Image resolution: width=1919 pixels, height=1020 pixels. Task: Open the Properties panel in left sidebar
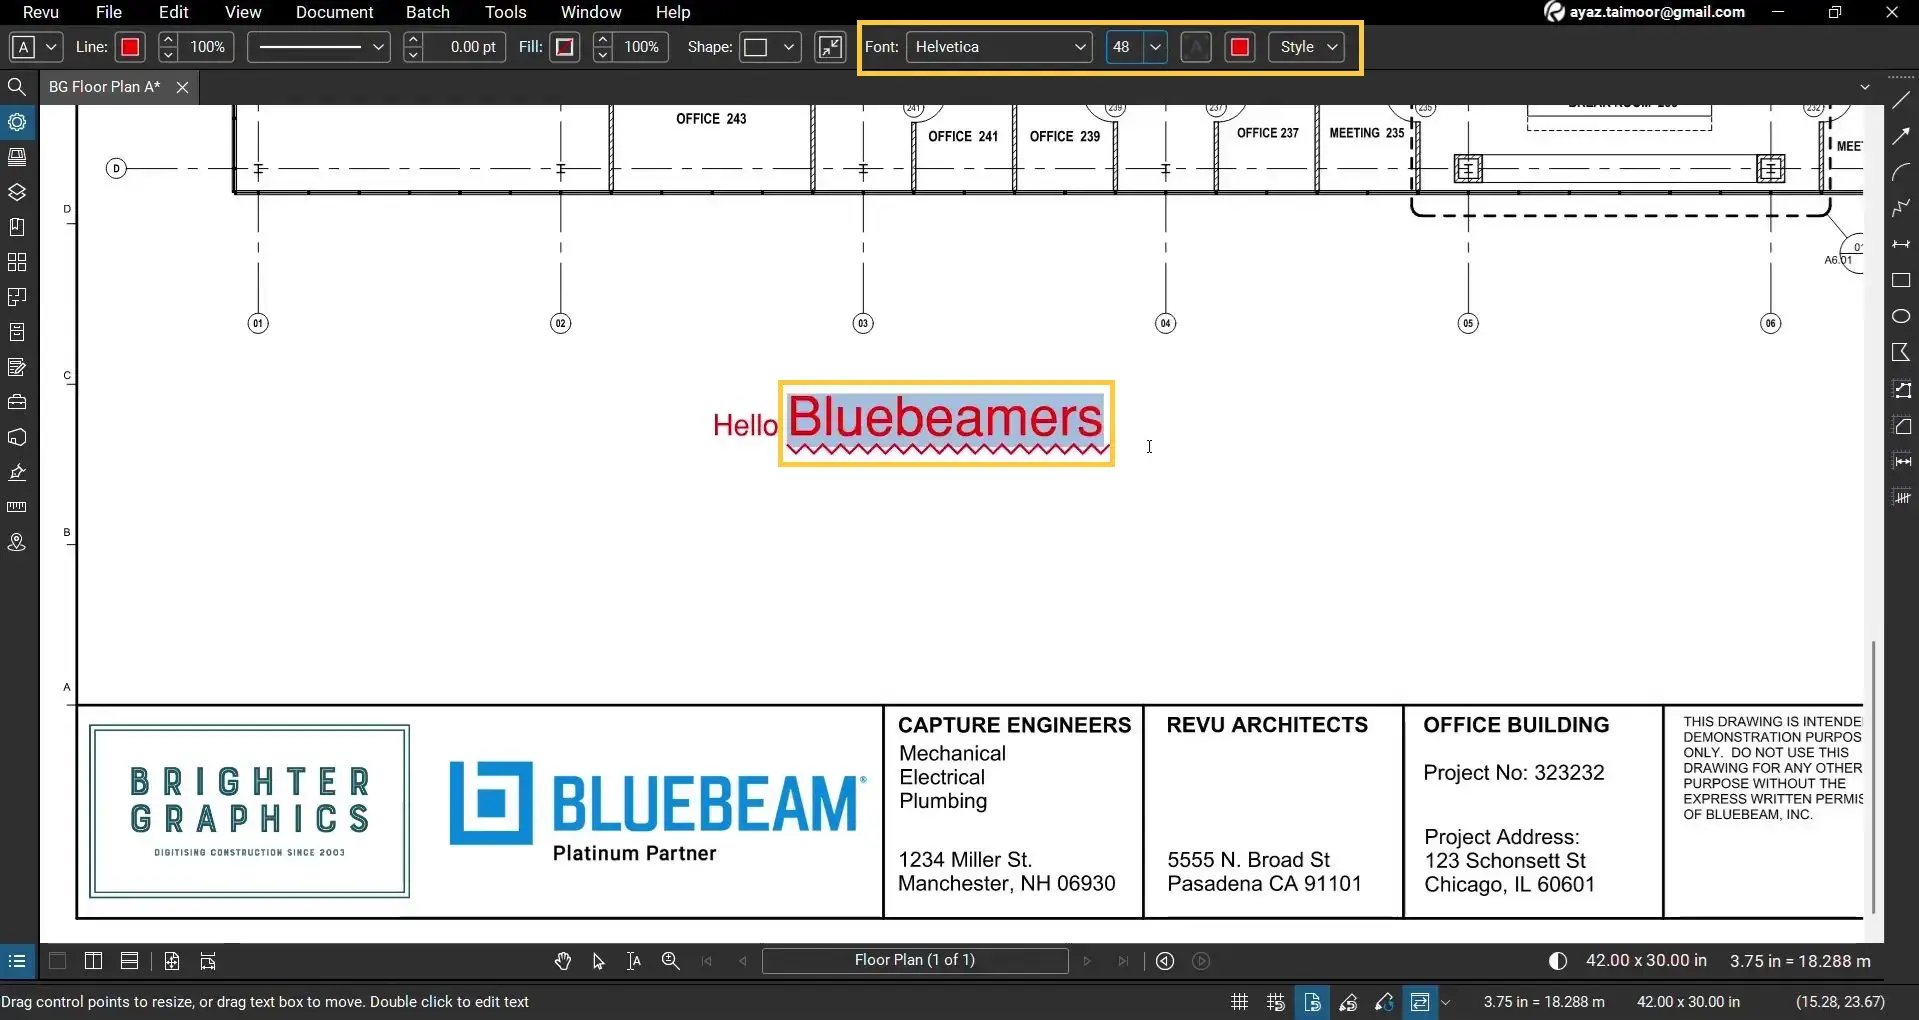pyautogui.click(x=17, y=122)
